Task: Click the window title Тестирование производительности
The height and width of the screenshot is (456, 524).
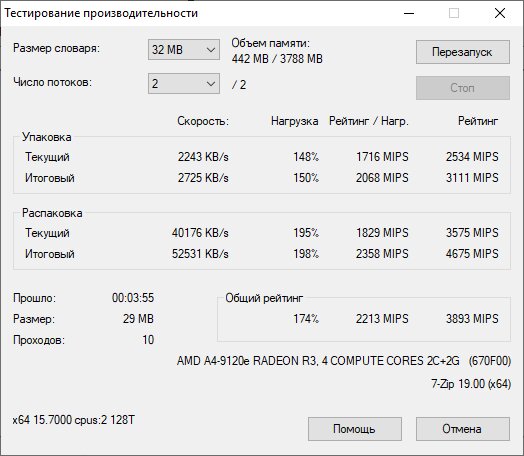Action: 101,13
